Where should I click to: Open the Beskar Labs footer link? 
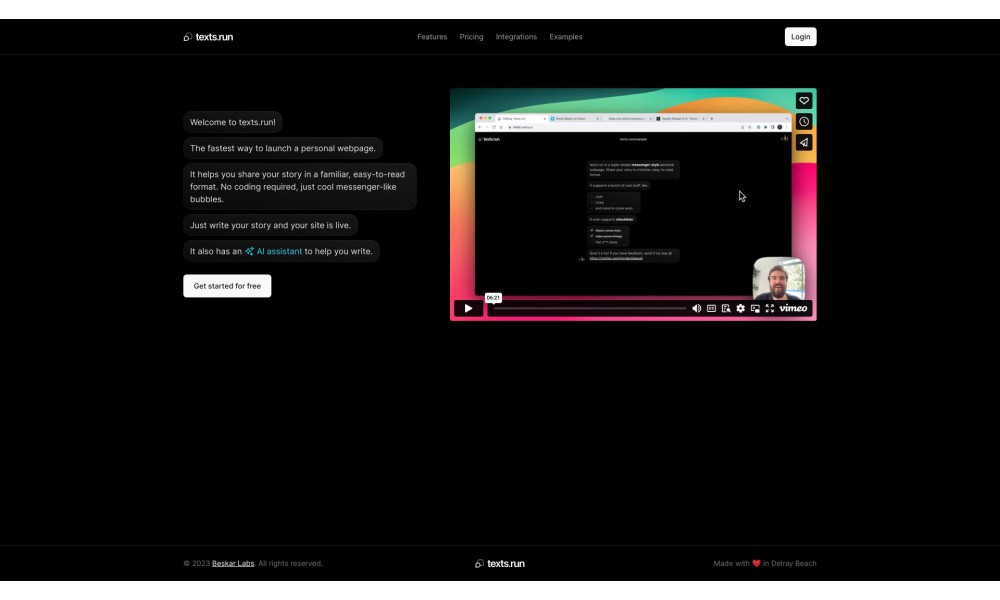[x=233, y=564]
